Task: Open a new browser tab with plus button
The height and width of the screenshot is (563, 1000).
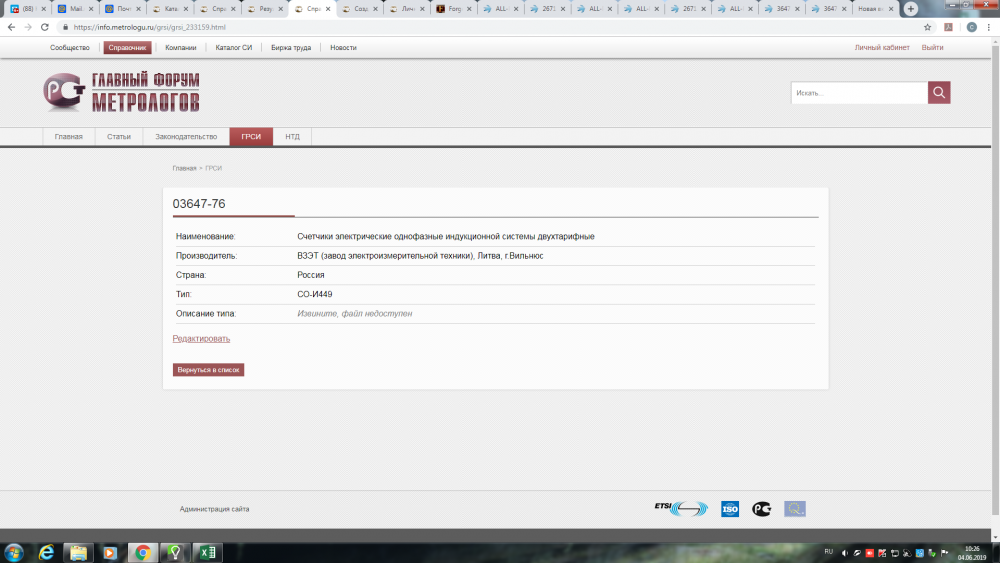Action: 911,9
